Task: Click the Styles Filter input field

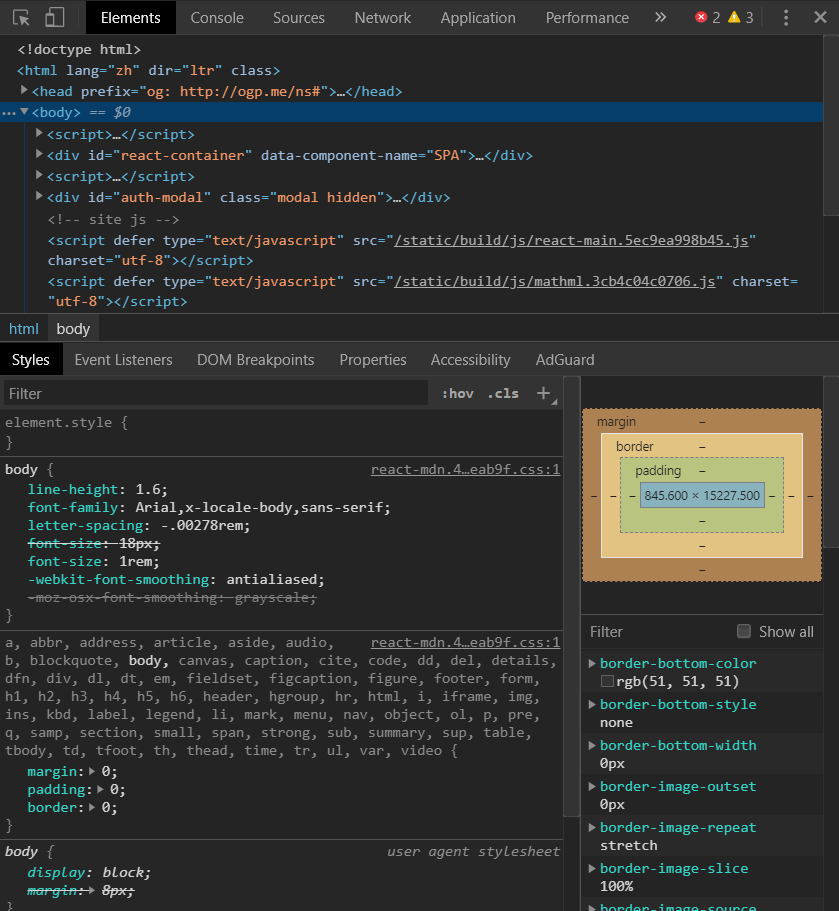Action: 215,393
